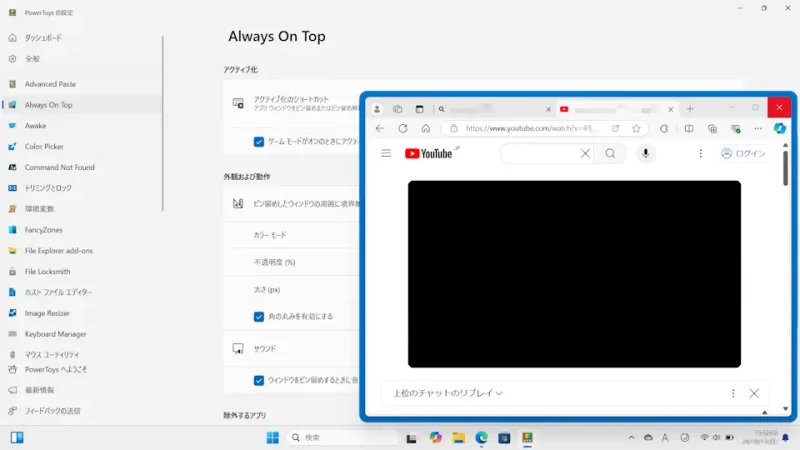Click the YouTube voice search microphone
The height and width of the screenshot is (450, 800).
[x=646, y=153]
